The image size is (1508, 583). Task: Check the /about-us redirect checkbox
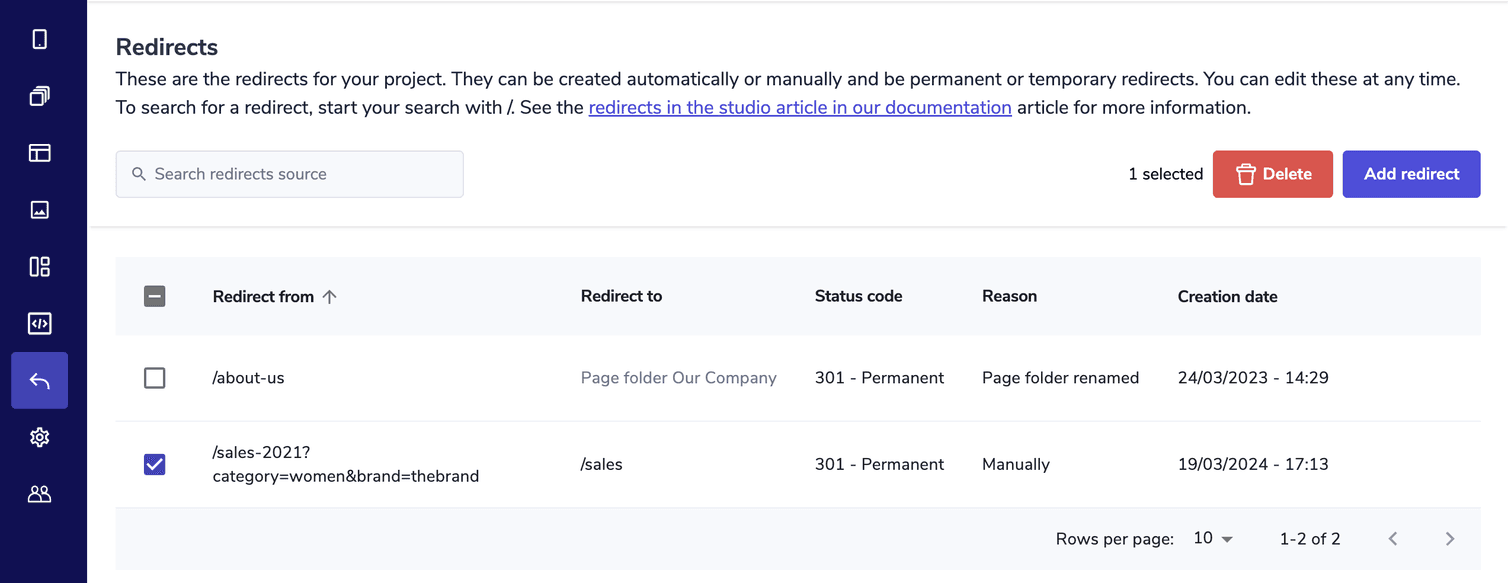(x=154, y=377)
